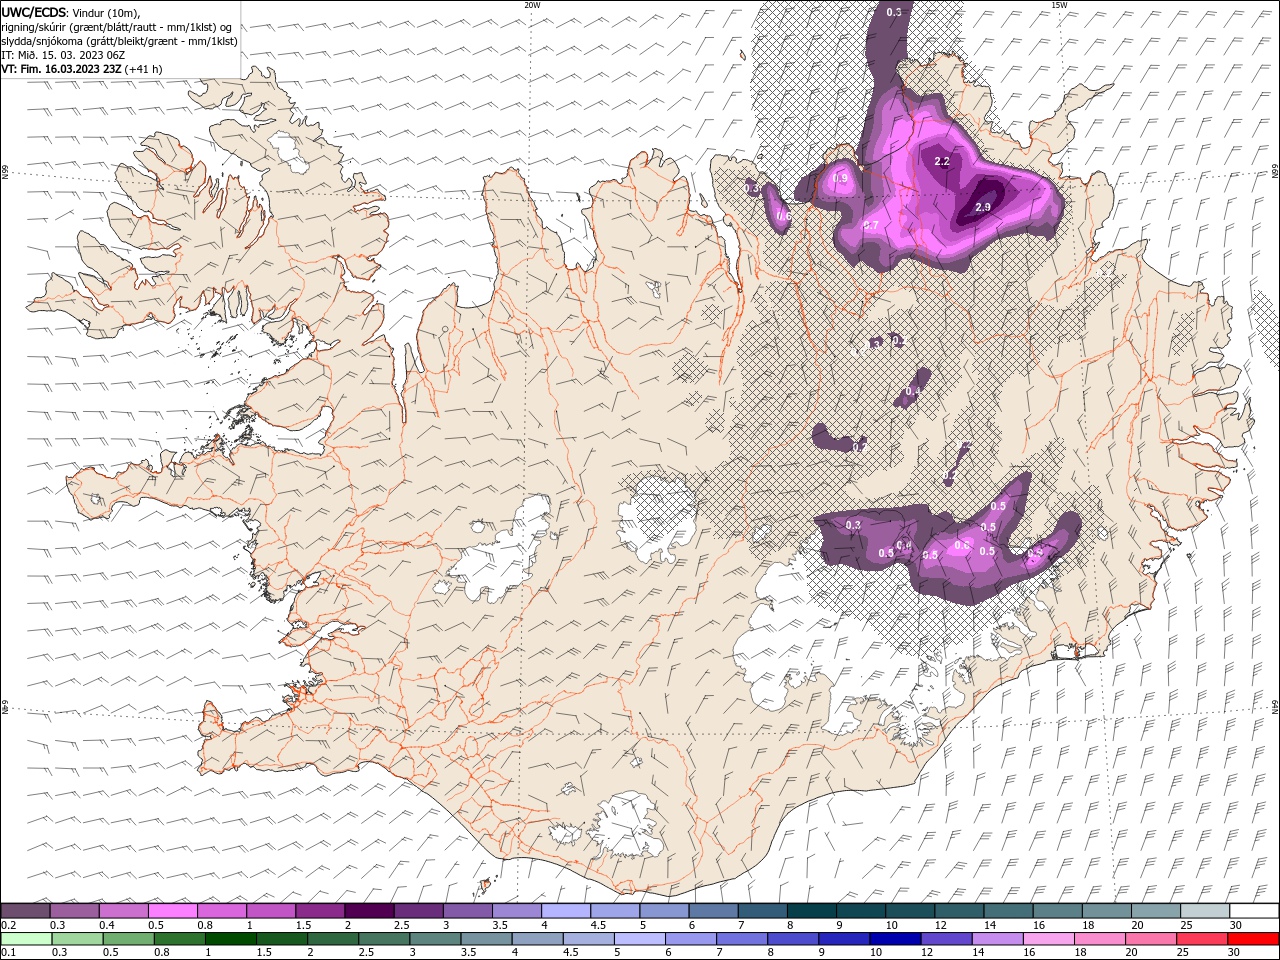Click the light grey 25–30 snow legend swatch
This screenshot has height=960, width=1280.
1204,911
